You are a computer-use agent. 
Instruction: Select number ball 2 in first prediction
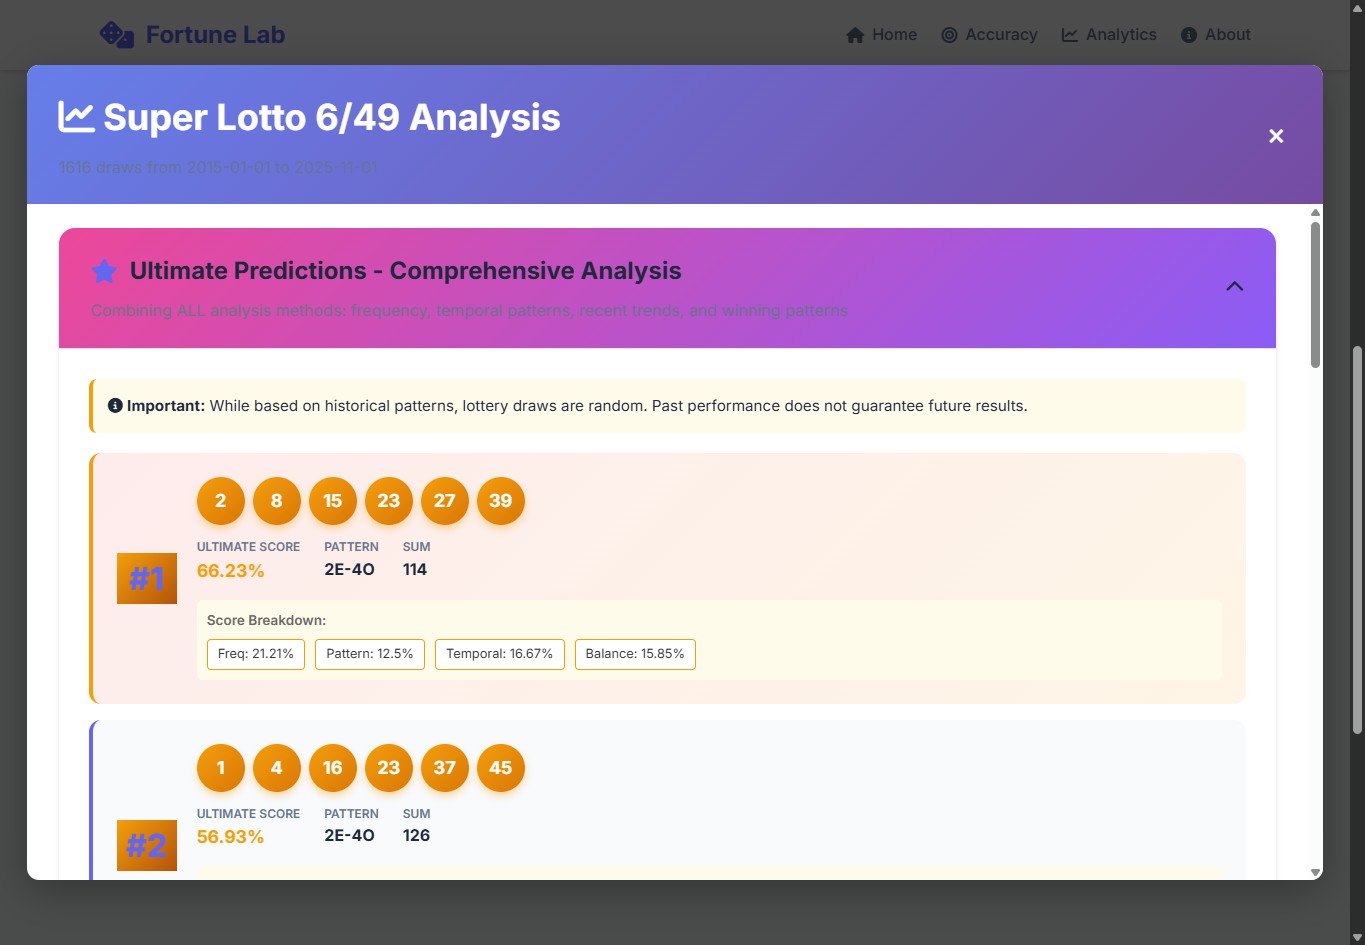[x=221, y=501]
